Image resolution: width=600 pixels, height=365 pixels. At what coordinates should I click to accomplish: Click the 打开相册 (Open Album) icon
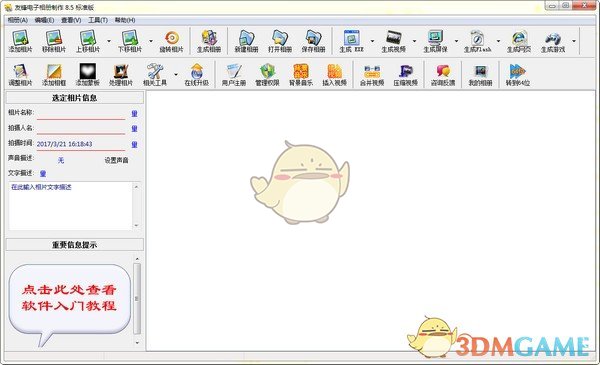(x=280, y=41)
